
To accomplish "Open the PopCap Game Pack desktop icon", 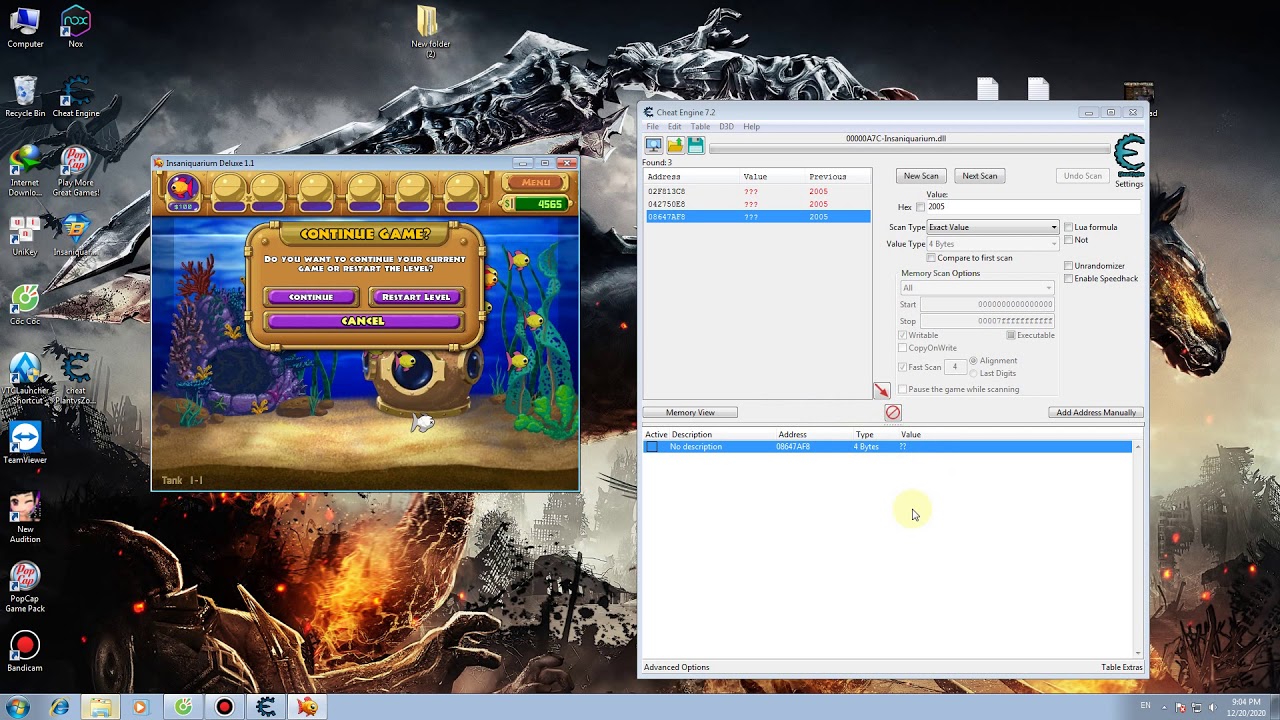I will tap(25, 587).
